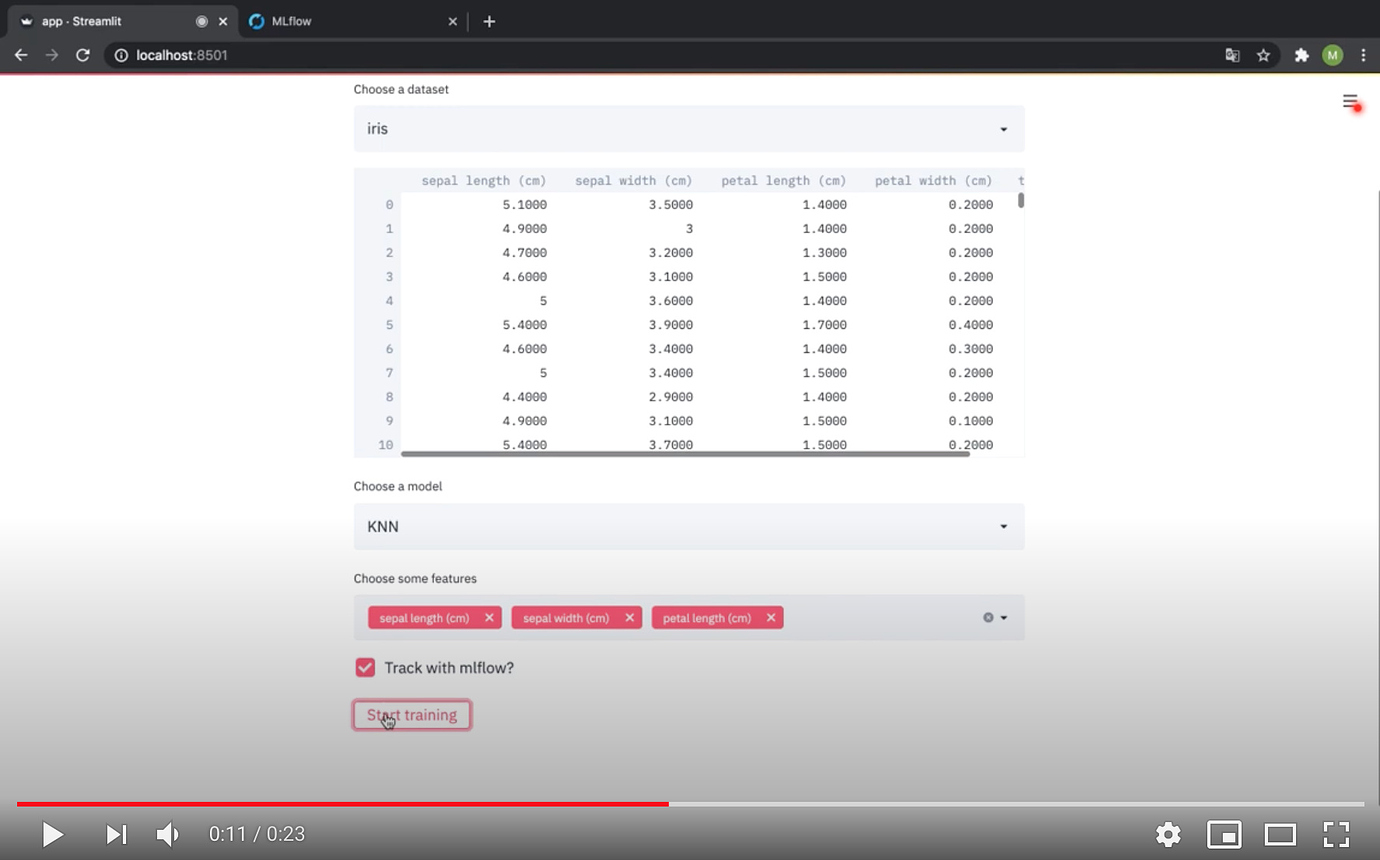1380x860 pixels.
Task: Enter fullscreen with the expand icon
Action: pos(1336,834)
